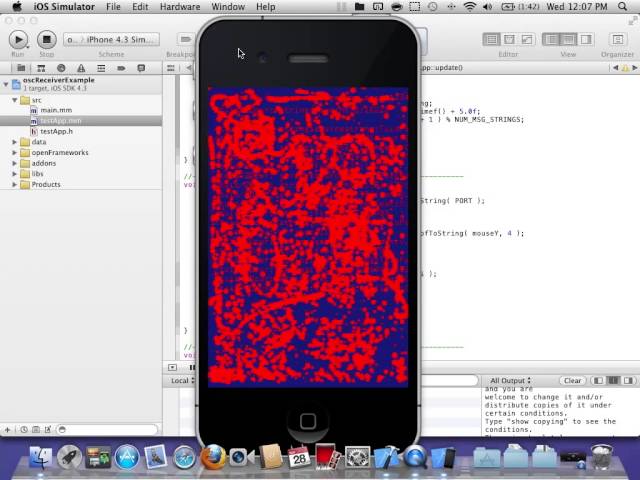
Task: Open System Preferences gear in Dock
Action: click(357, 458)
